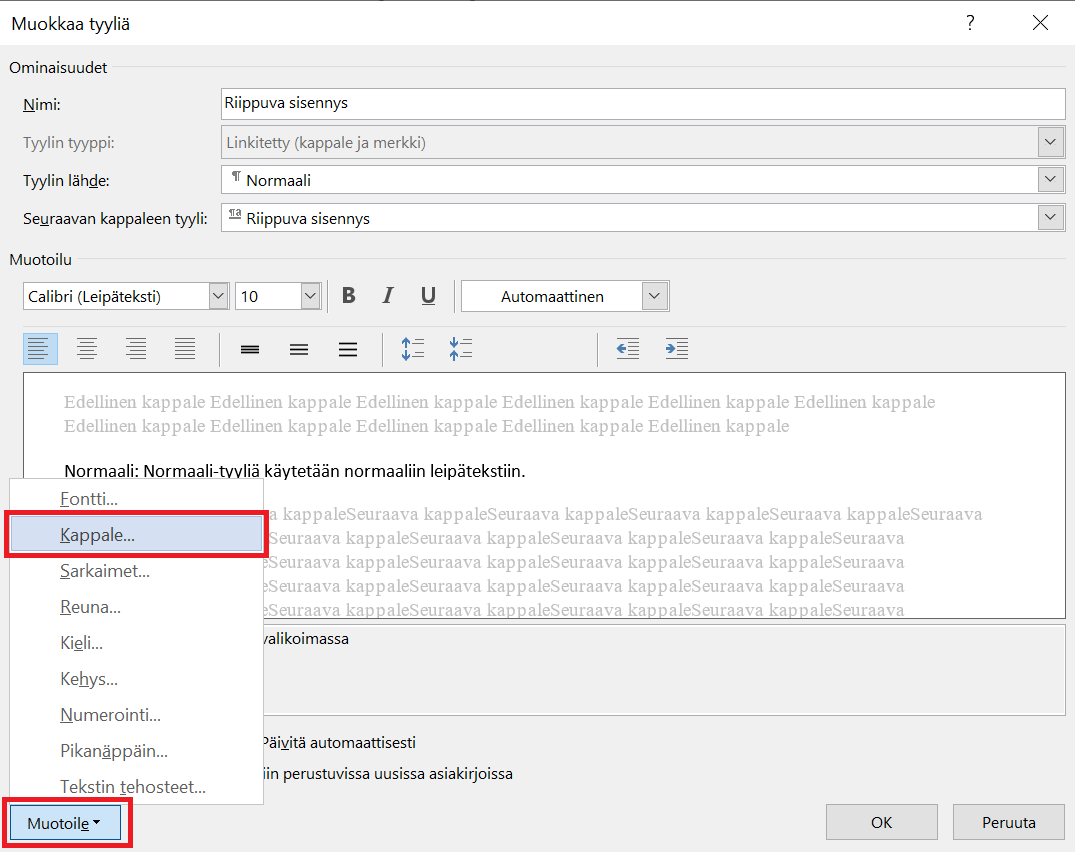Toggle Underline formatting button
The width and height of the screenshot is (1075, 852).
(428, 296)
